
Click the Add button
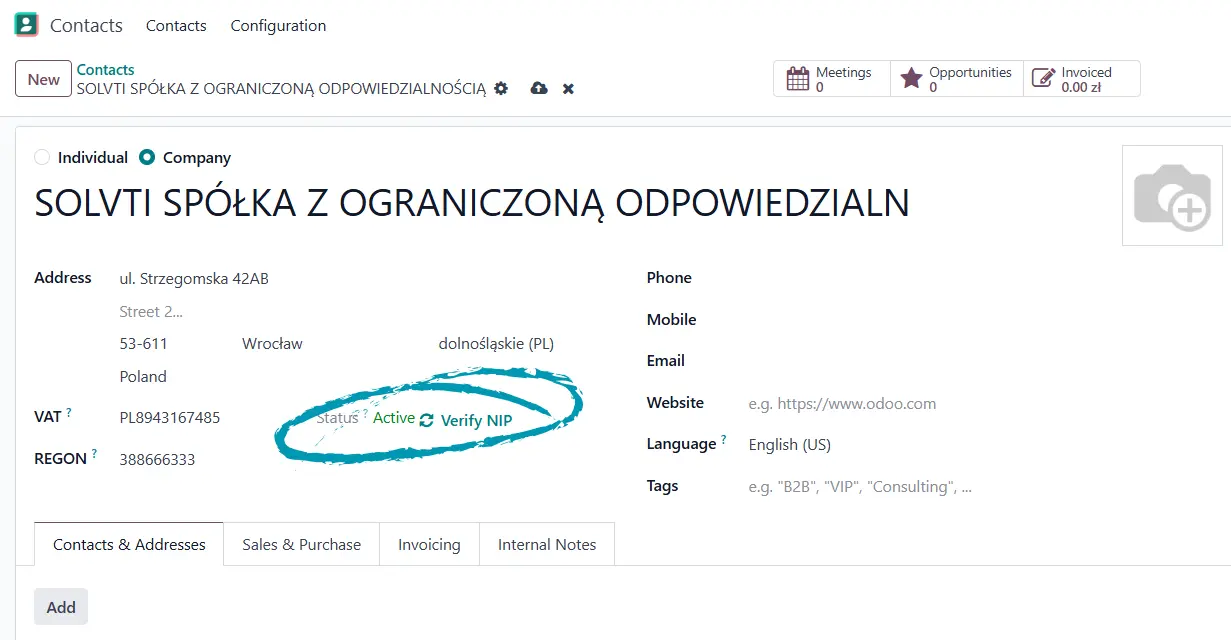click(61, 607)
